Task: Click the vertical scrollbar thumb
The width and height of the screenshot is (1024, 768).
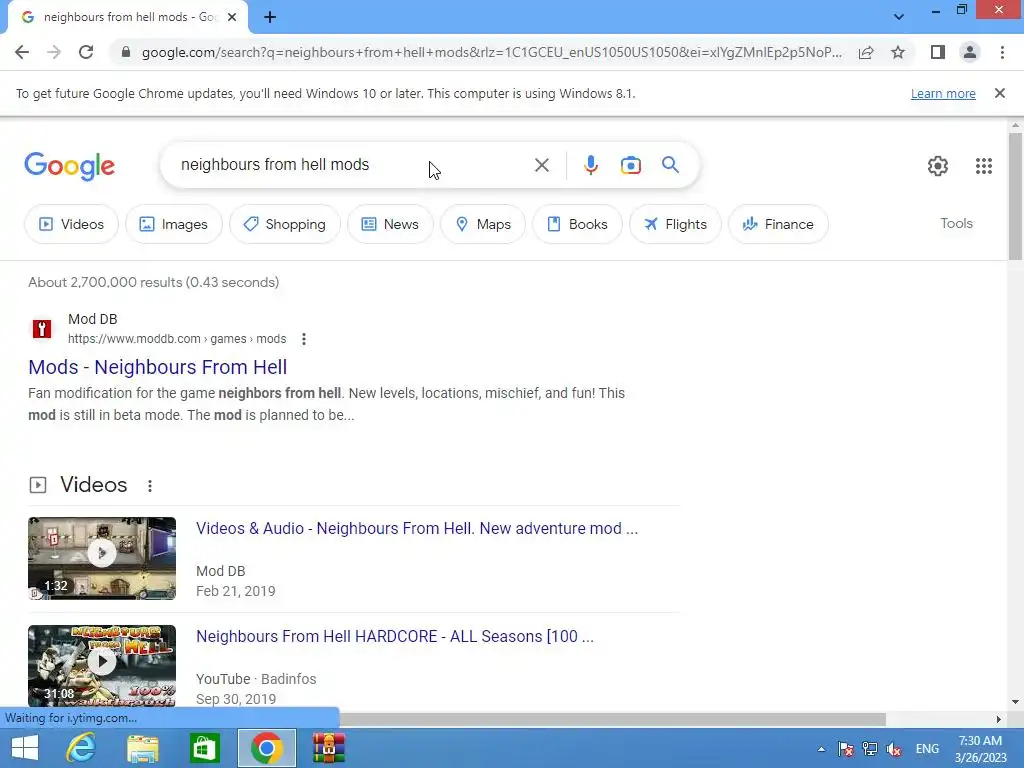Action: pos(1015,196)
